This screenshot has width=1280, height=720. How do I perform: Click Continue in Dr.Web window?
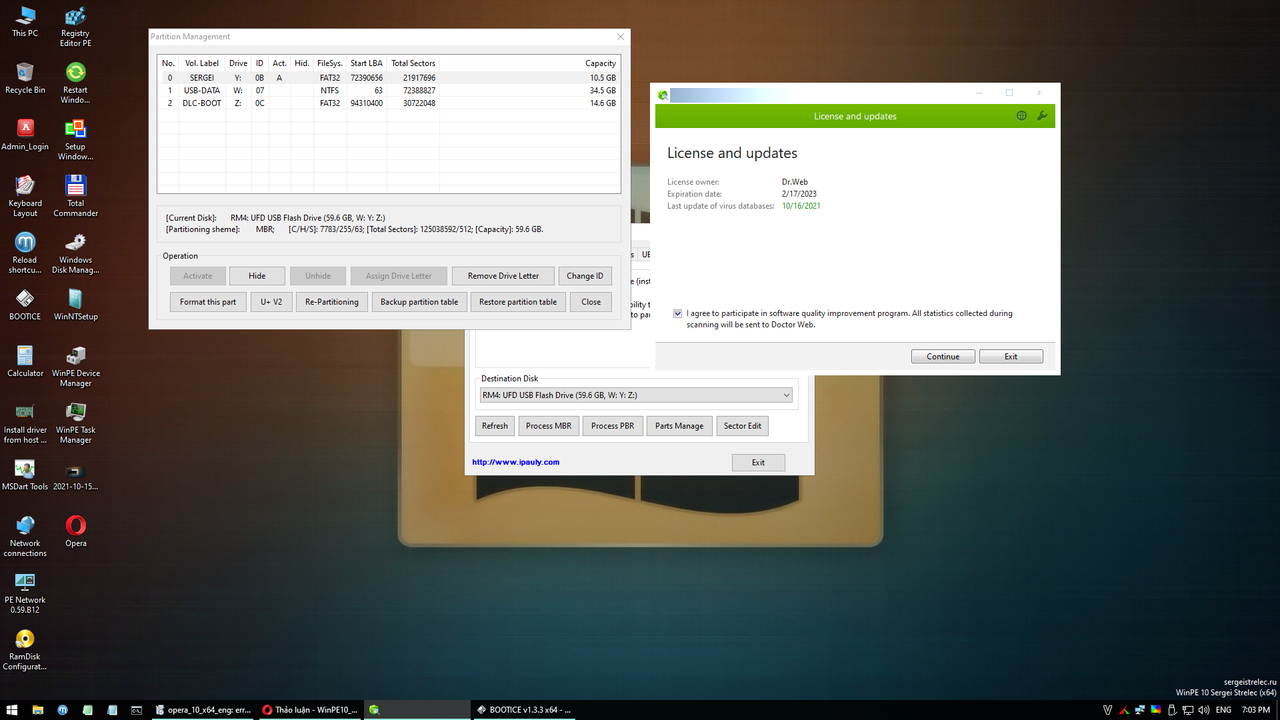[x=942, y=356]
